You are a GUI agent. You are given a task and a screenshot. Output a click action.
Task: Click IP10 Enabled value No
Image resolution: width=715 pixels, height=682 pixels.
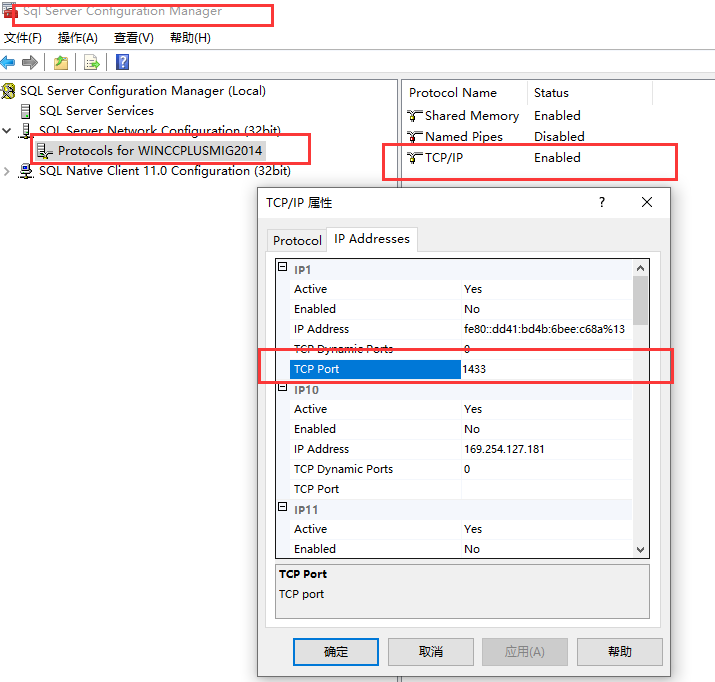(x=547, y=429)
